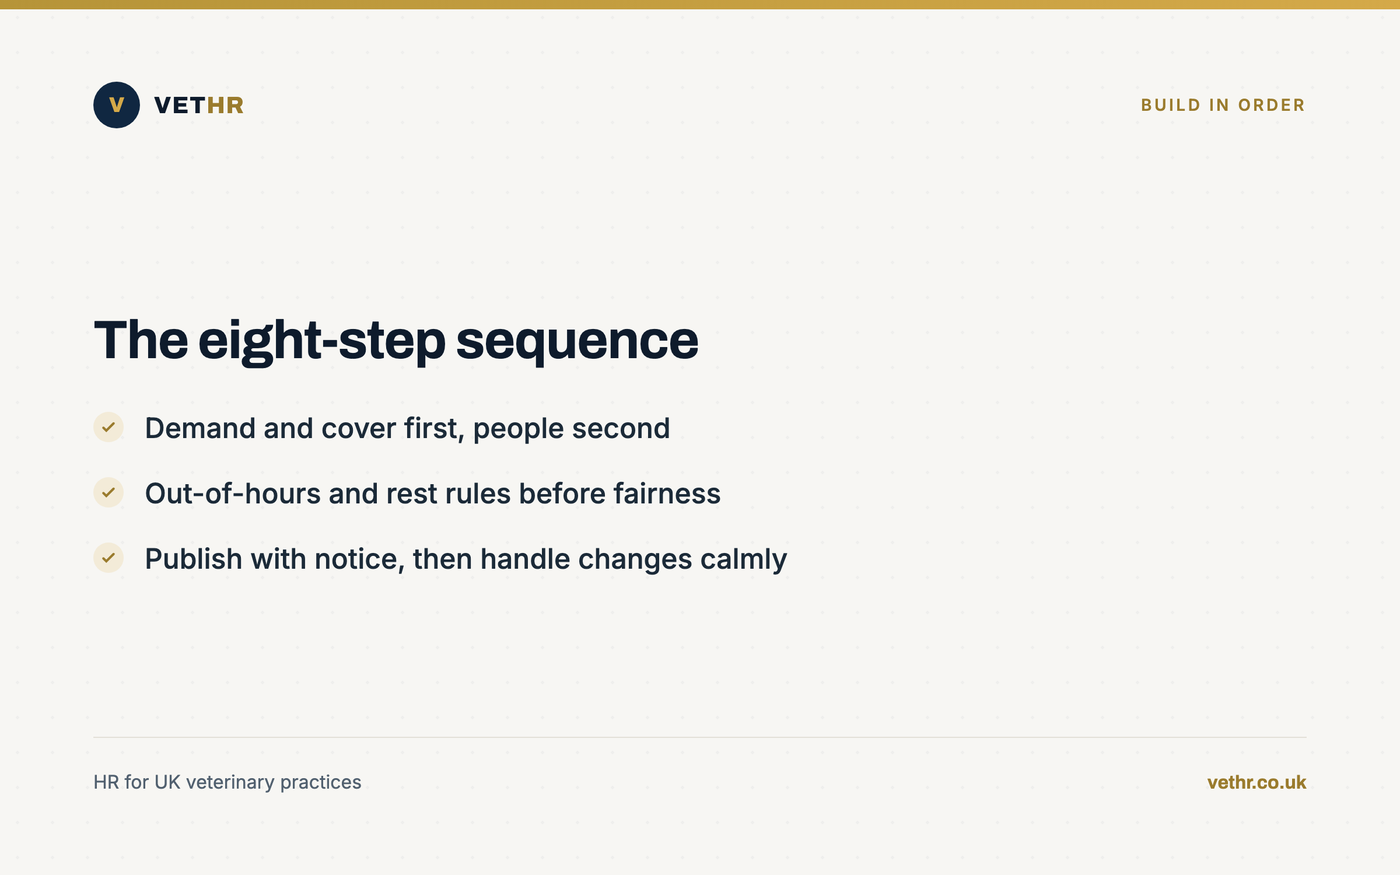This screenshot has height=875, width=1400.
Task: Click the thin divider line above the footer
Action: point(700,737)
